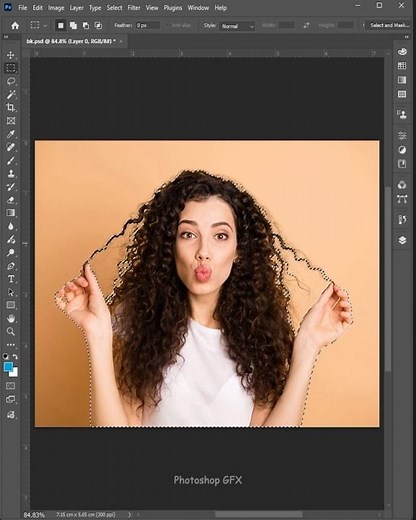Select the Blur tool

(11, 226)
